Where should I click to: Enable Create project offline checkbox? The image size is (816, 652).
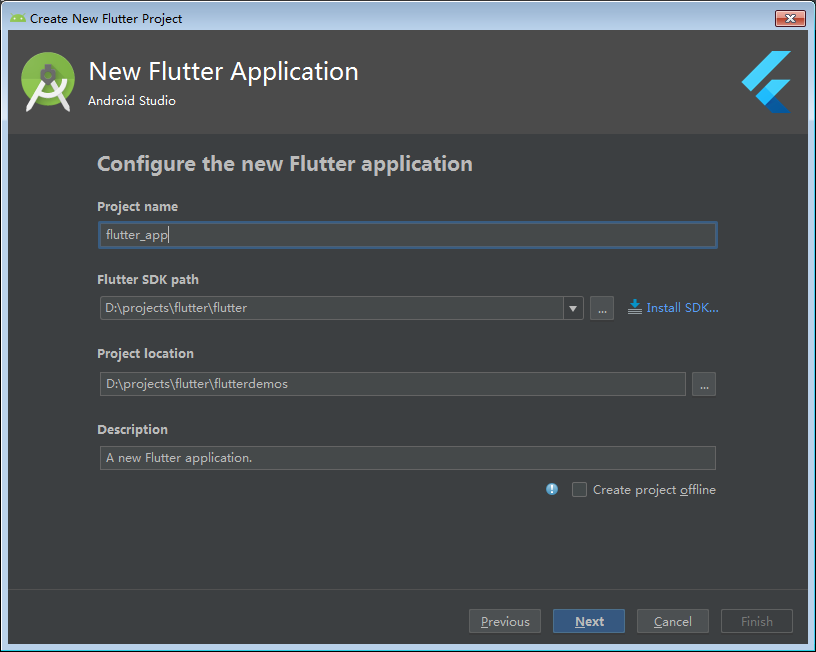pos(579,490)
